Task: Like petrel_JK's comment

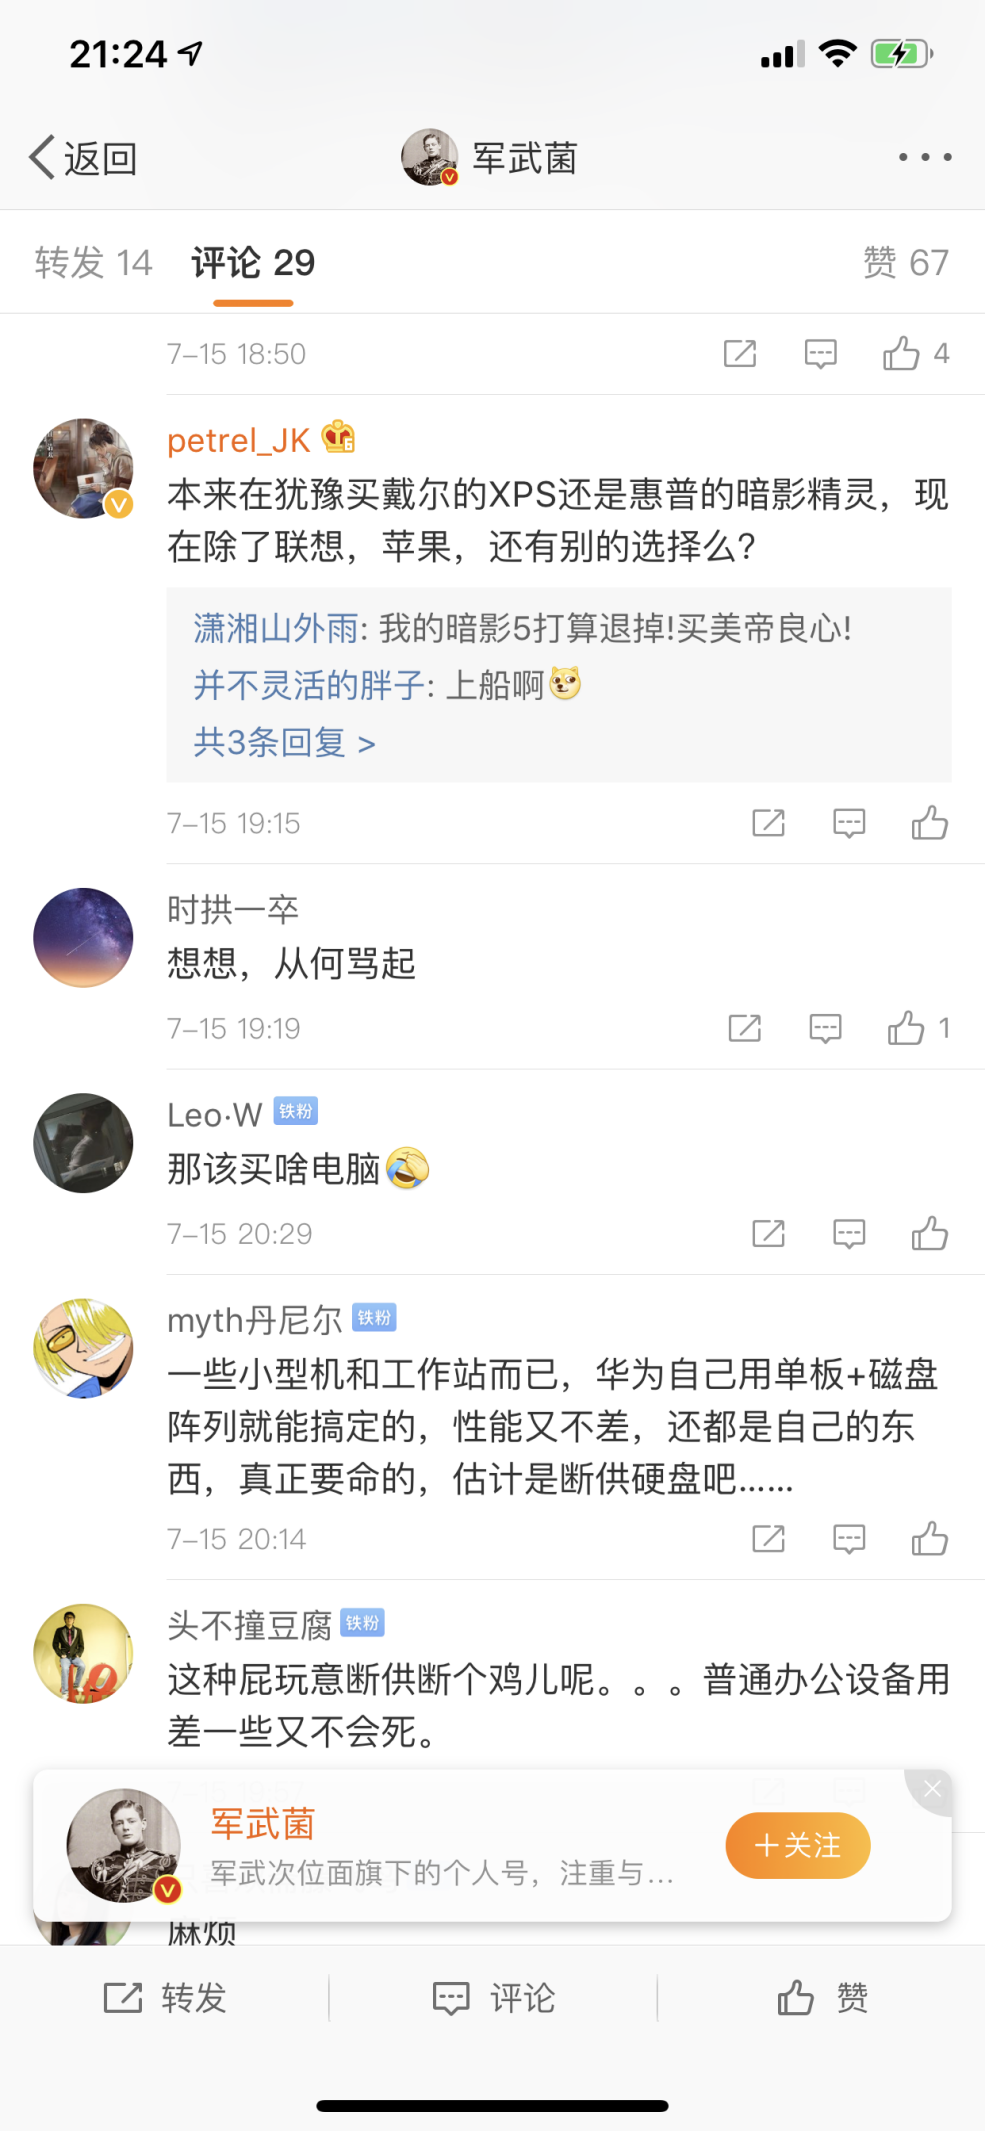Action: 929,823
